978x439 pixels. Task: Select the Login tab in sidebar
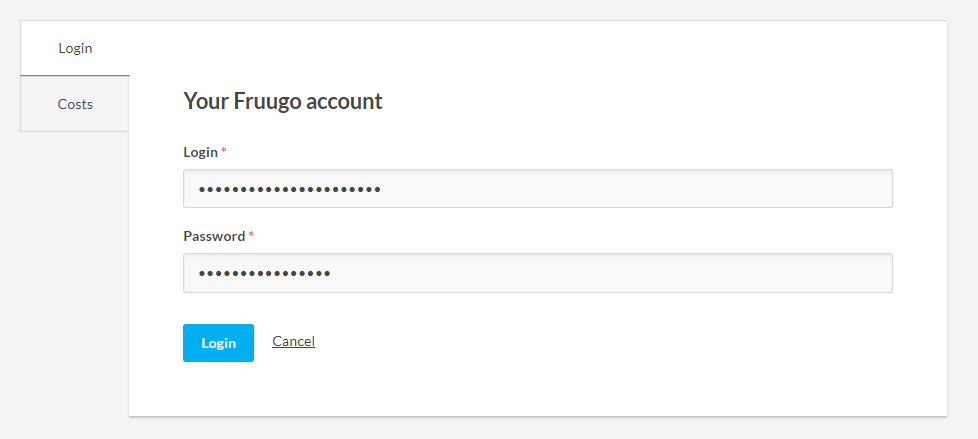click(75, 48)
